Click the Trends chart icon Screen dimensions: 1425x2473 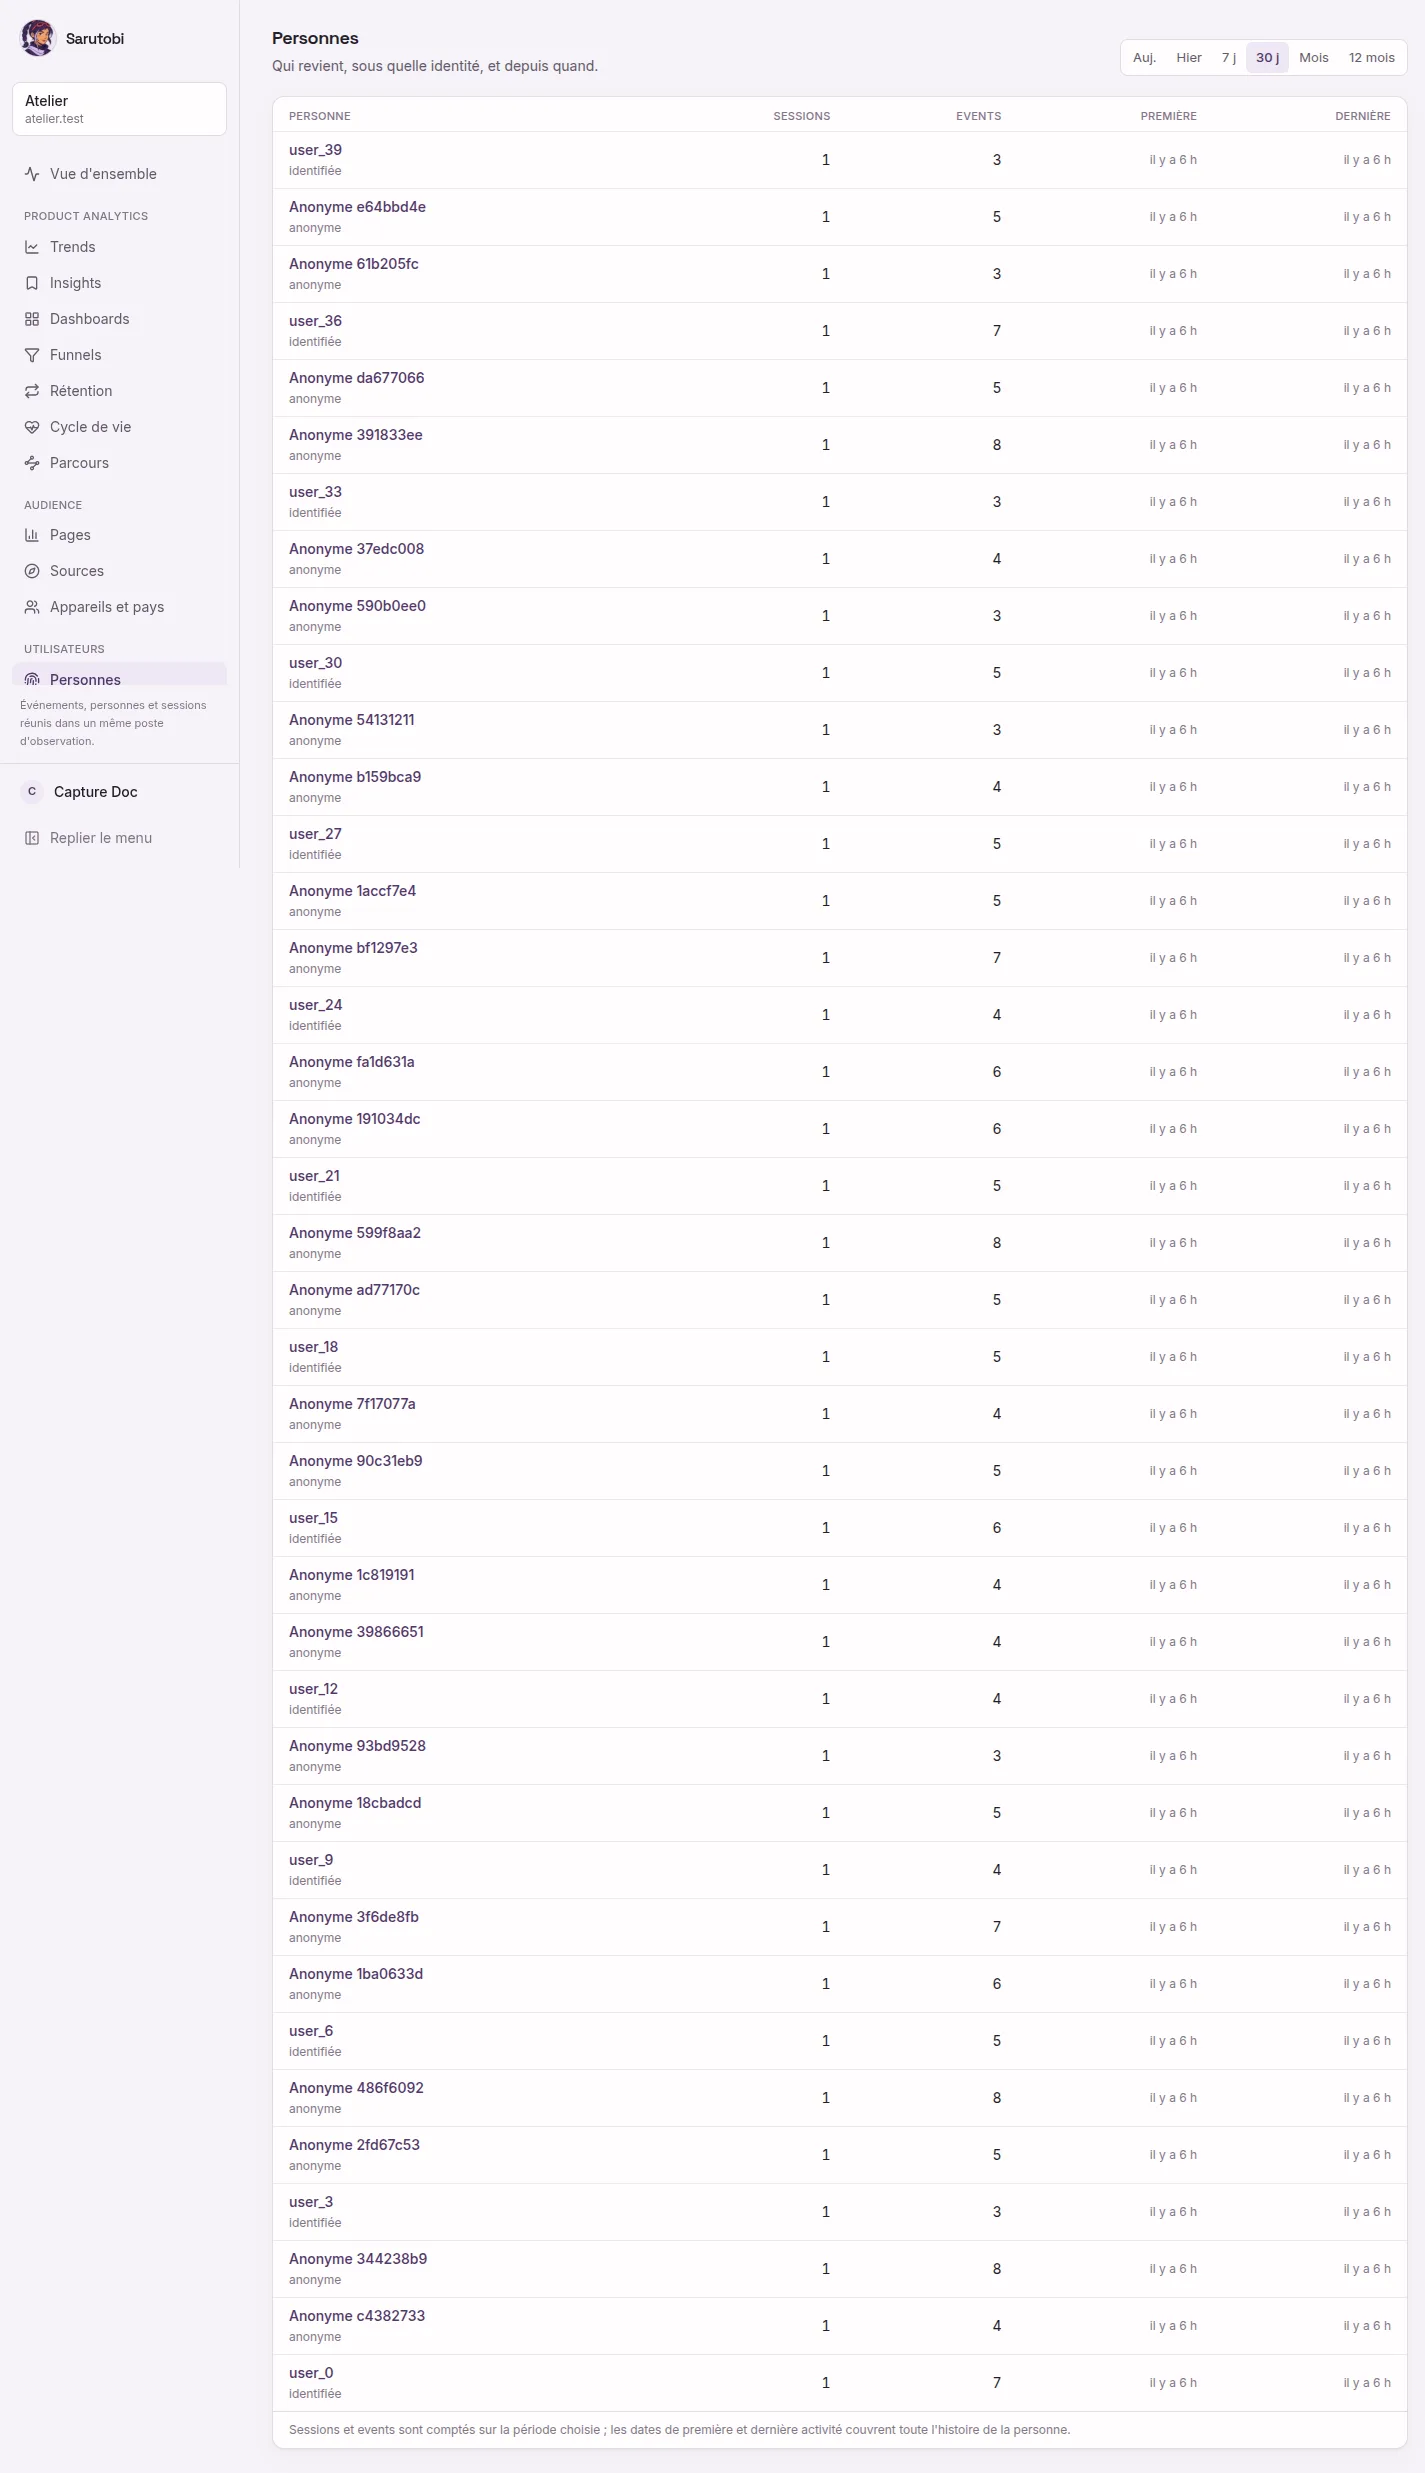(x=32, y=247)
